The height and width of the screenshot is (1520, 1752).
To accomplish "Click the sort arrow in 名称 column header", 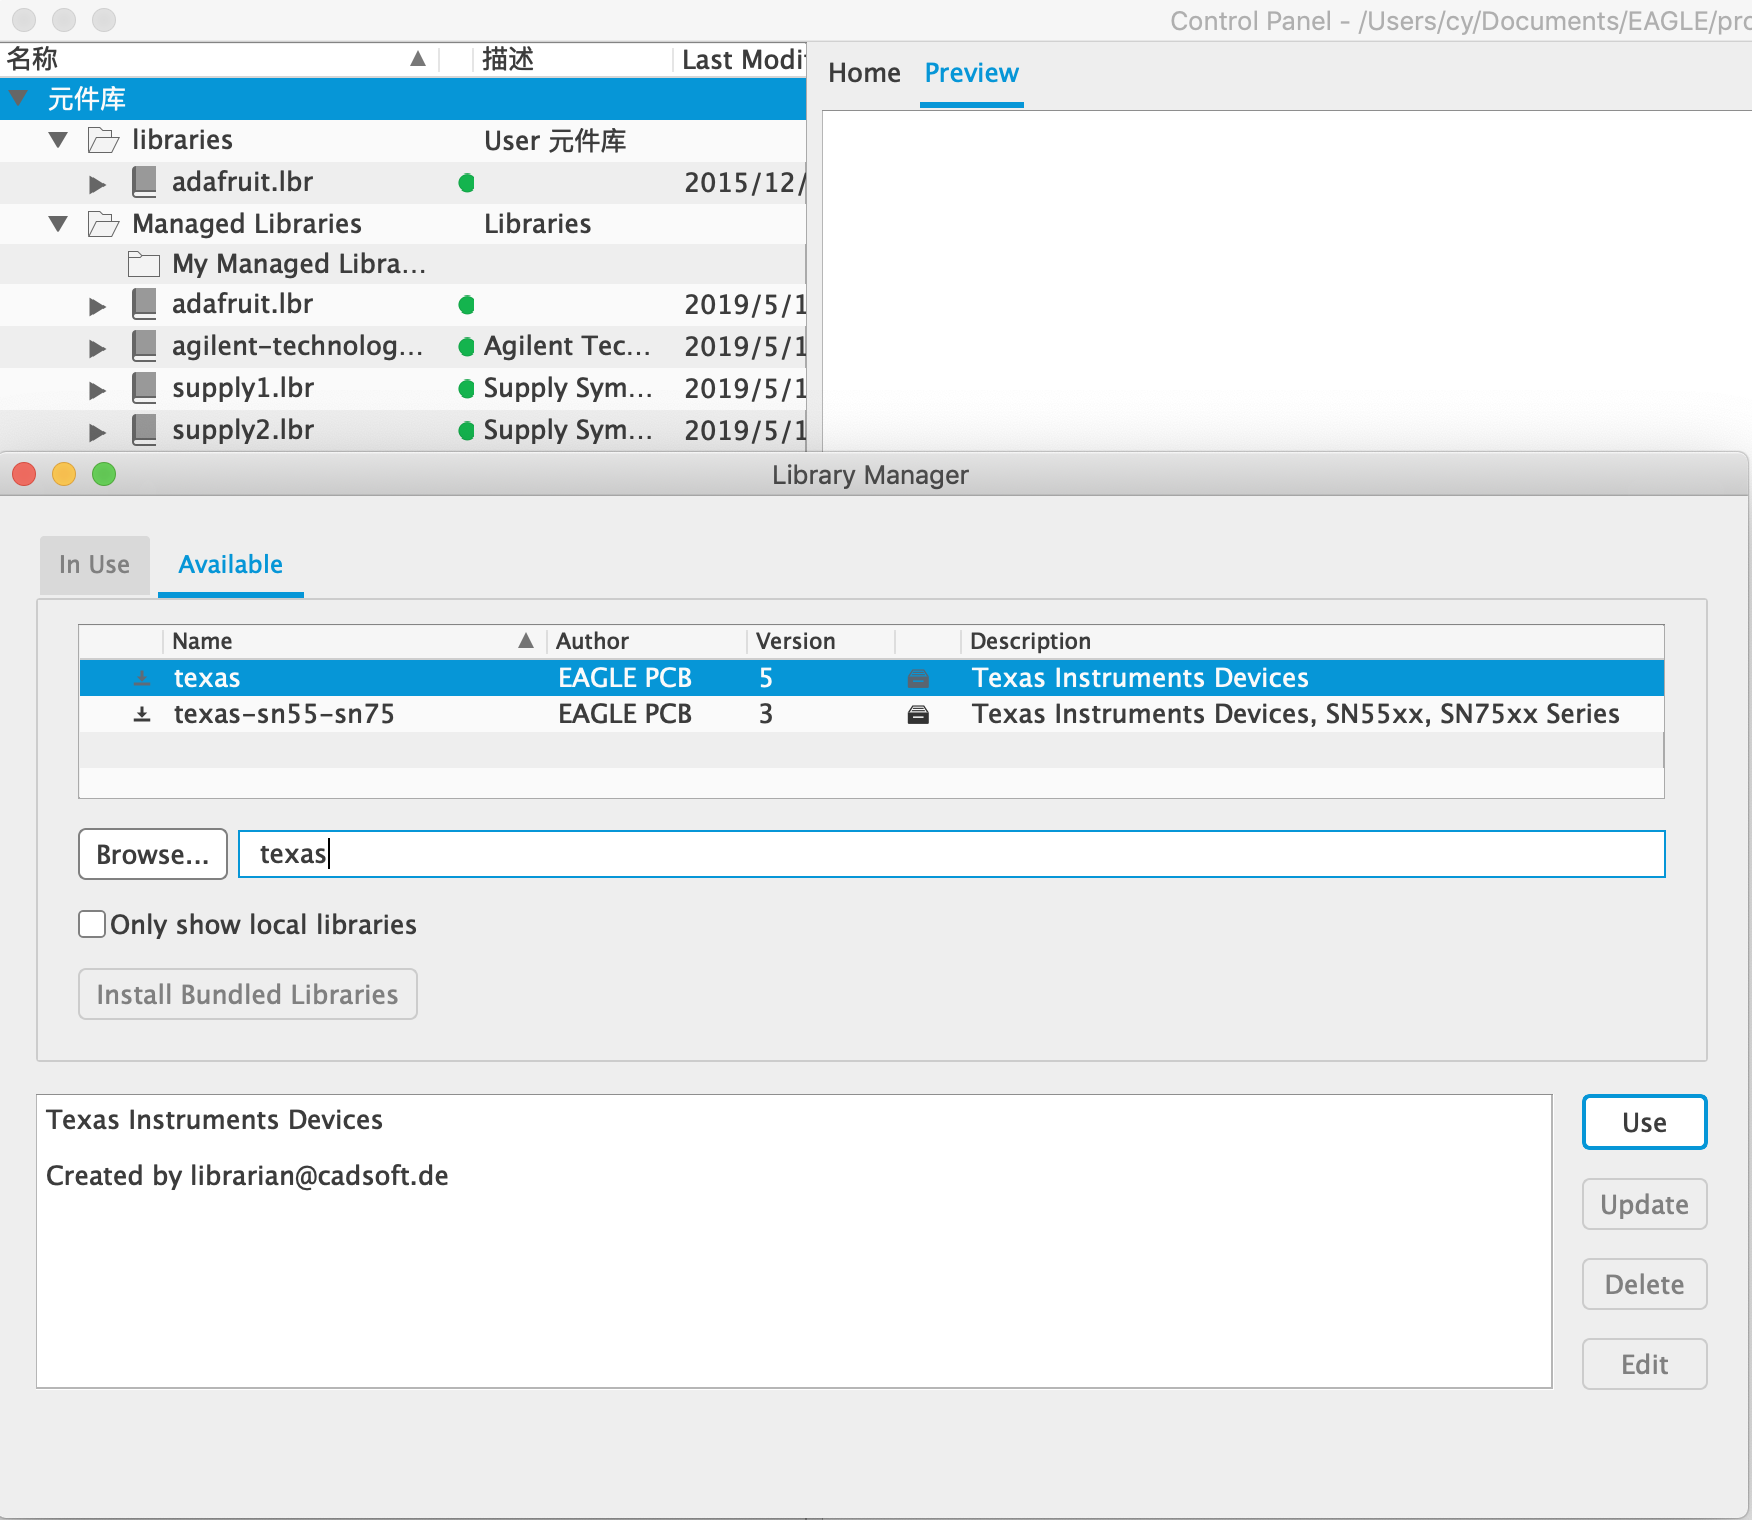I will (x=418, y=59).
